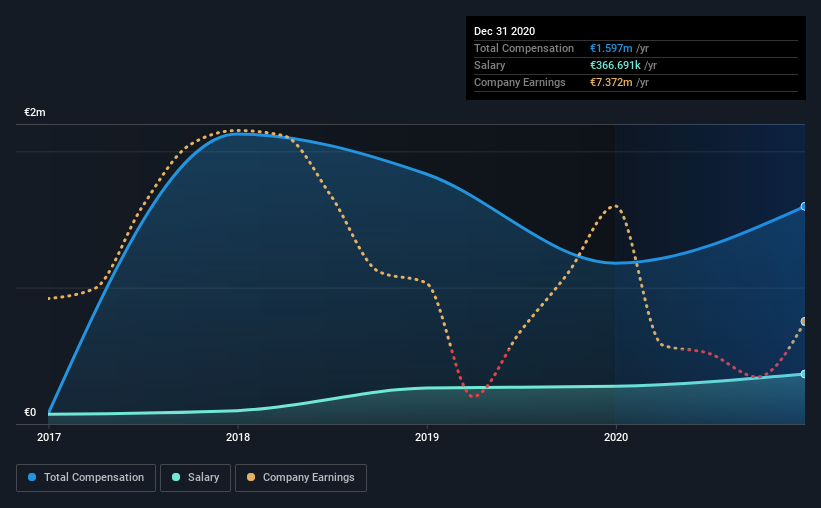Click the Dec 31 2020 tooltip date
Screen dimensions: 821x508
[x=504, y=31]
